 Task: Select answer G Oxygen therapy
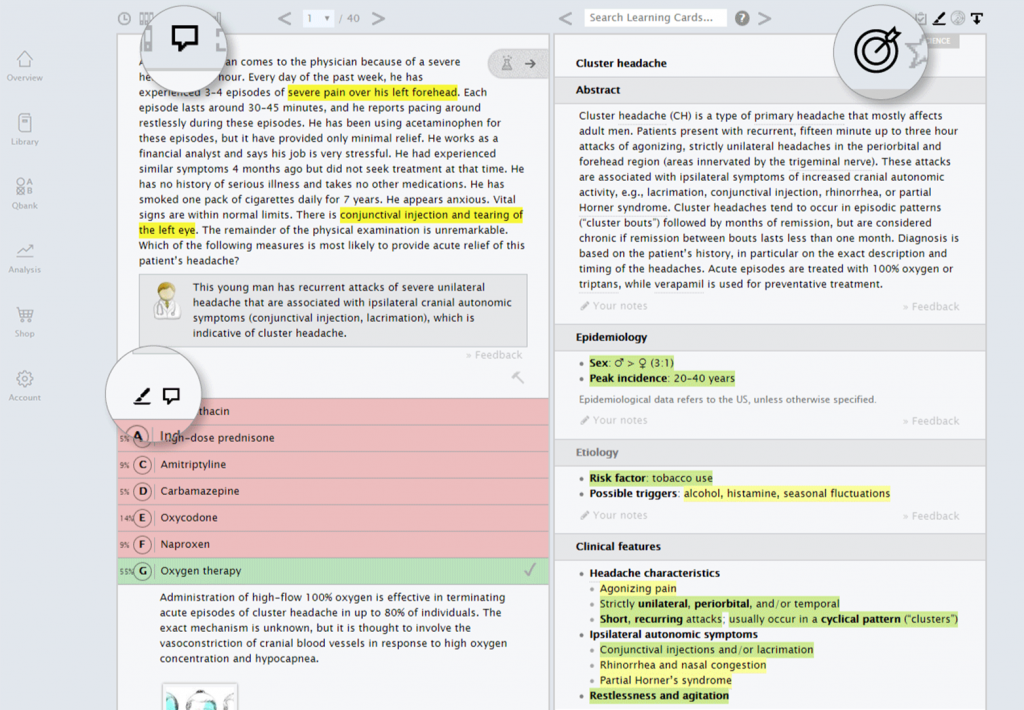click(x=333, y=571)
